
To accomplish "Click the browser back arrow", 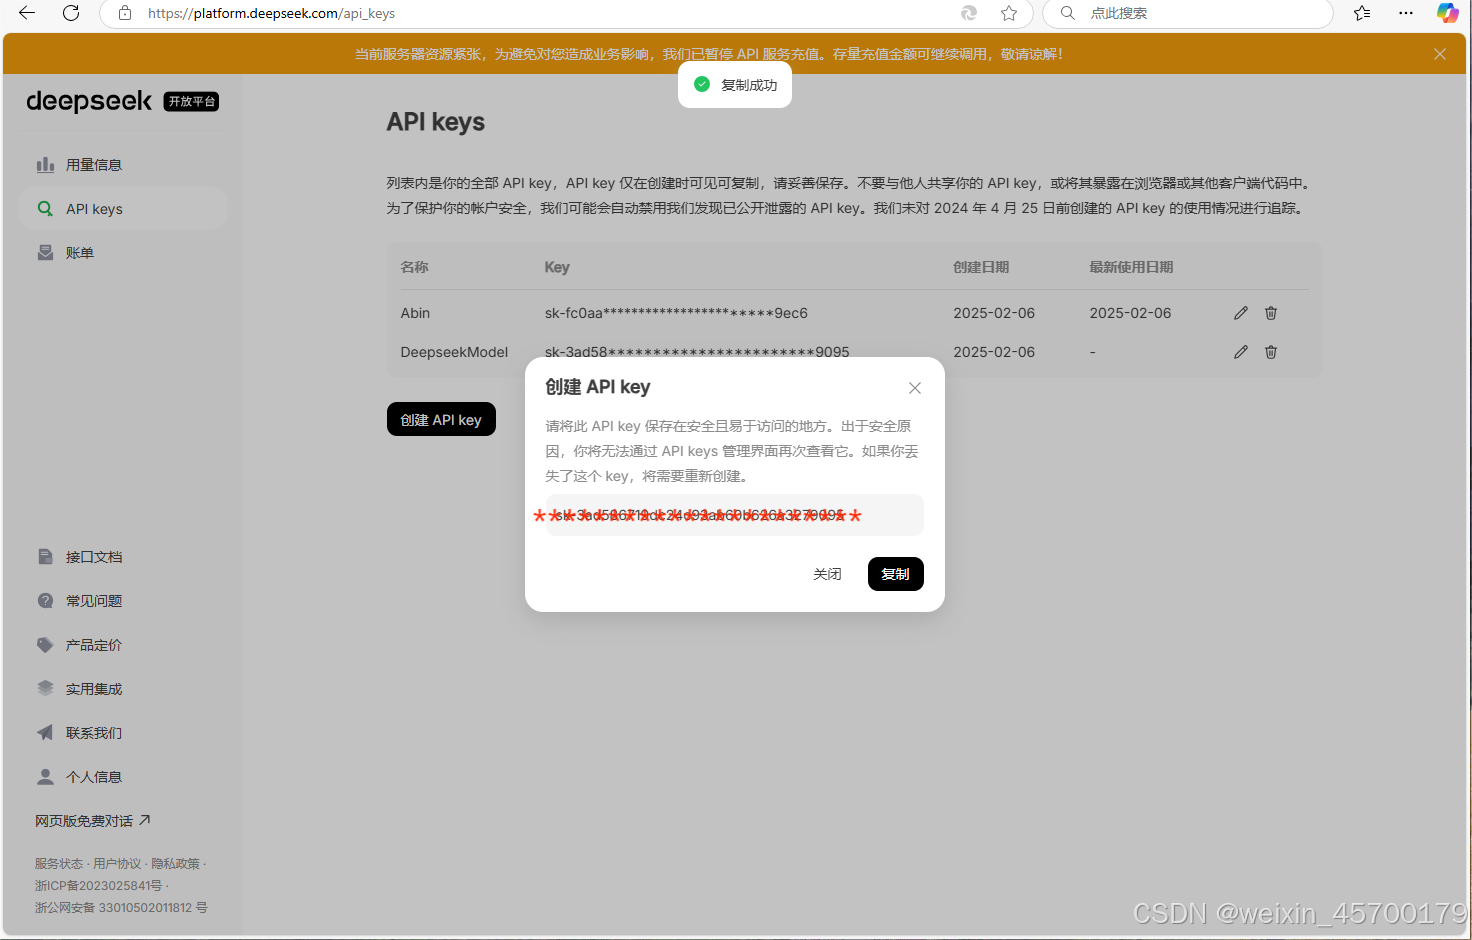I will pos(27,13).
